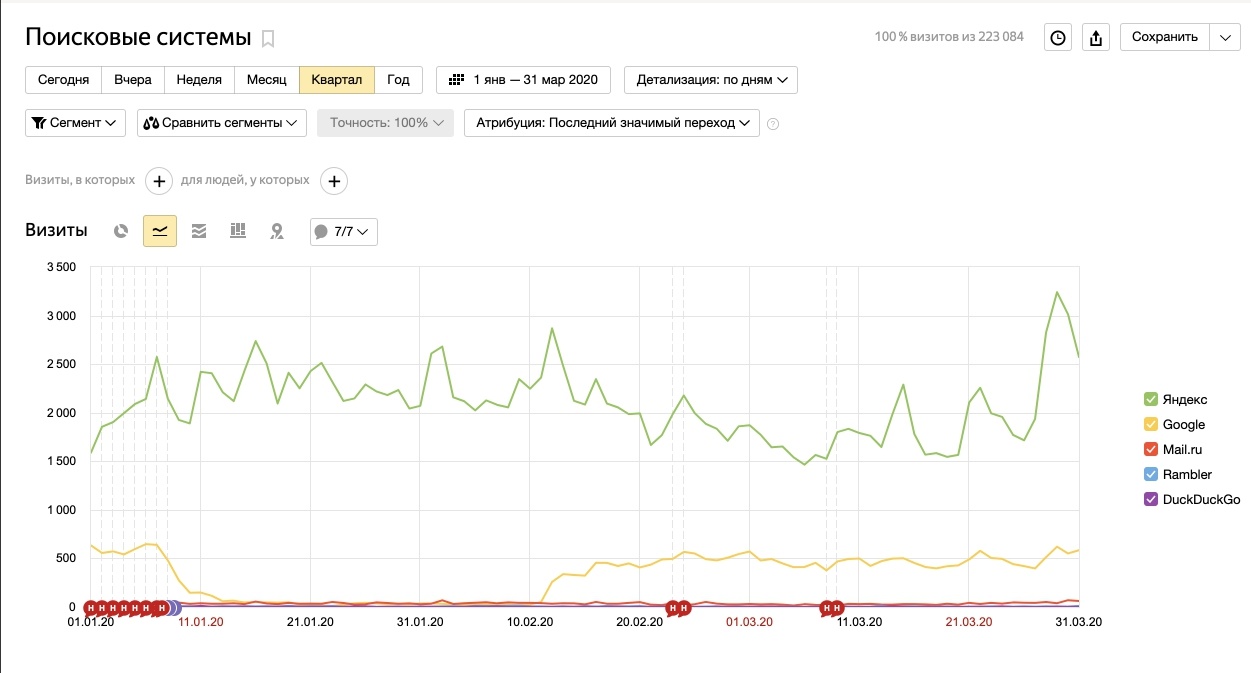Viewport: 1251px width, 673px height.
Task: Add a visit condition with the plus button
Action: coord(160,181)
